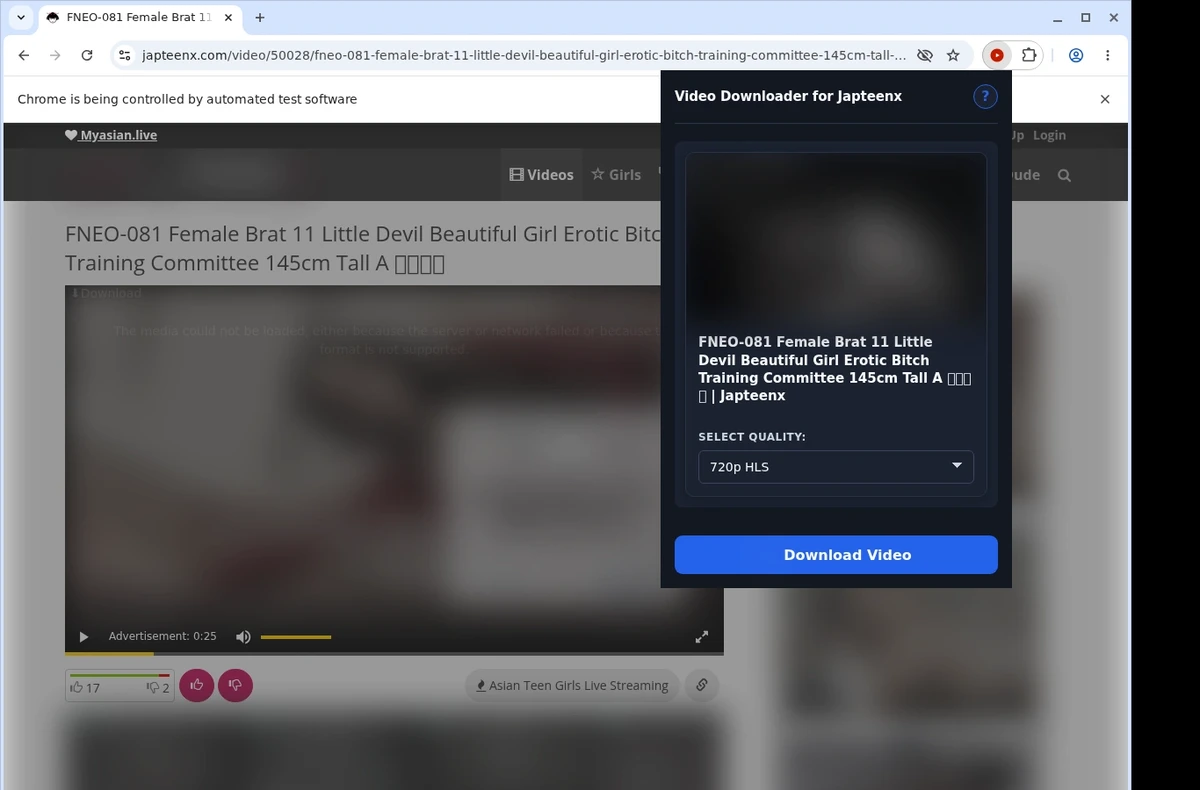Minimize the Chrome window
1200x790 pixels.
1058,17
